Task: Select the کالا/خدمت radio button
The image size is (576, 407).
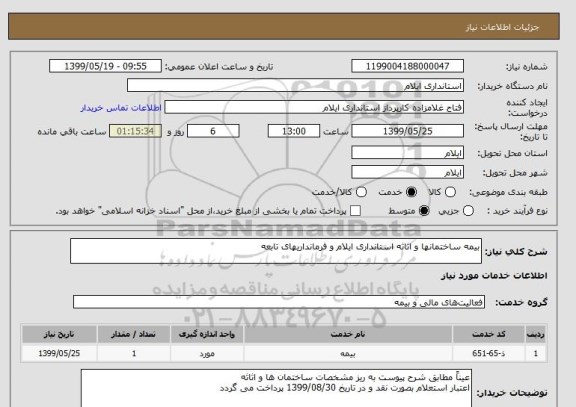Action: (x=361, y=192)
